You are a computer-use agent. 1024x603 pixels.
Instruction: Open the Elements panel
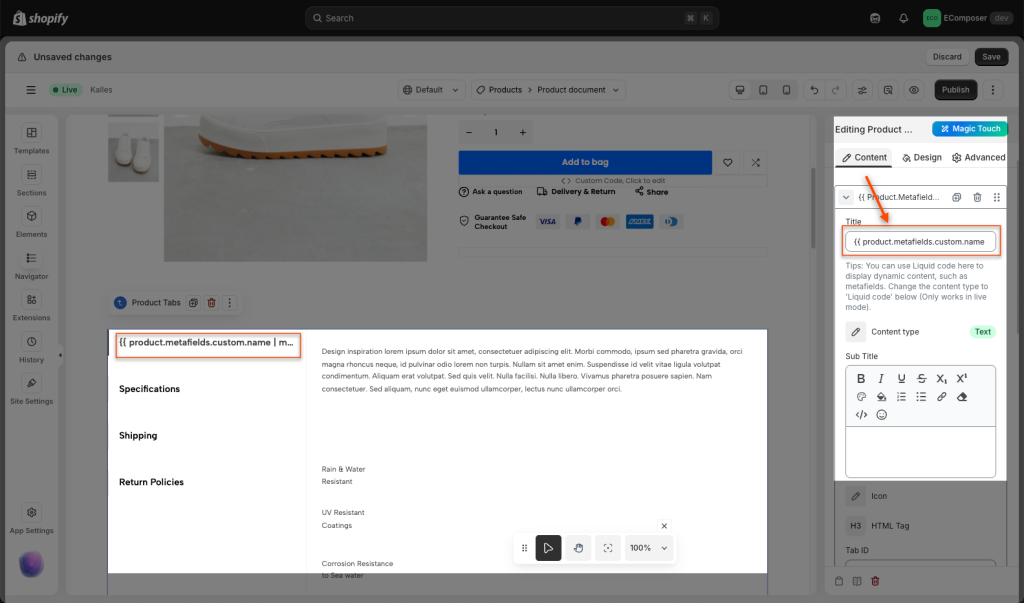31,222
